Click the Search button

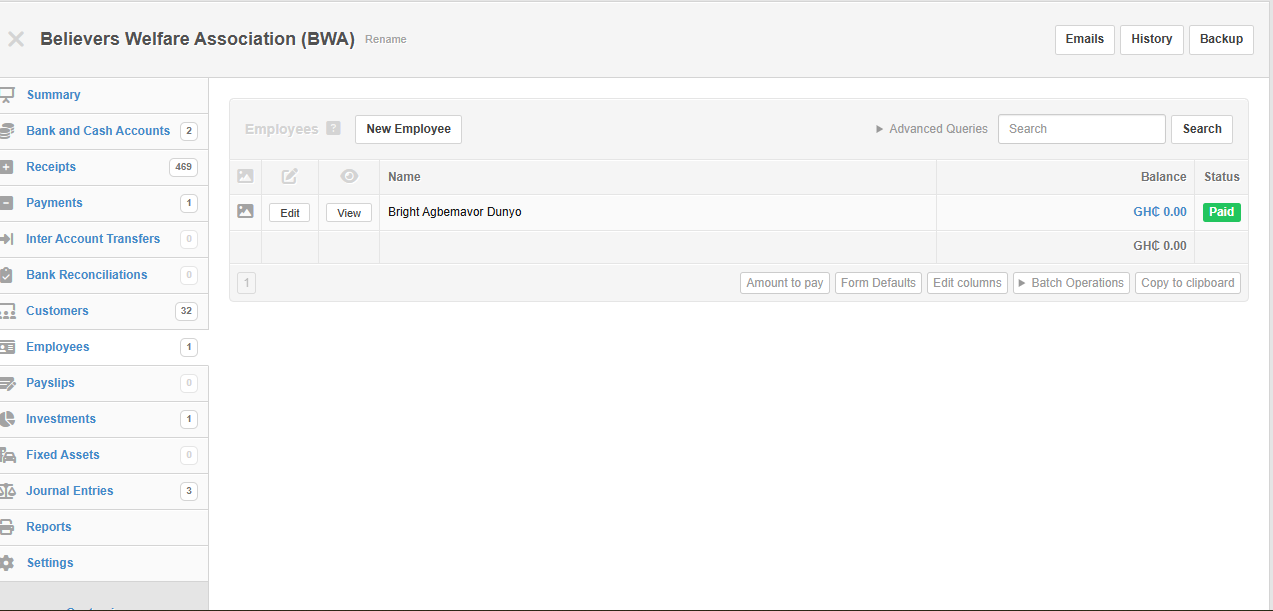pyautogui.click(x=1202, y=129)
